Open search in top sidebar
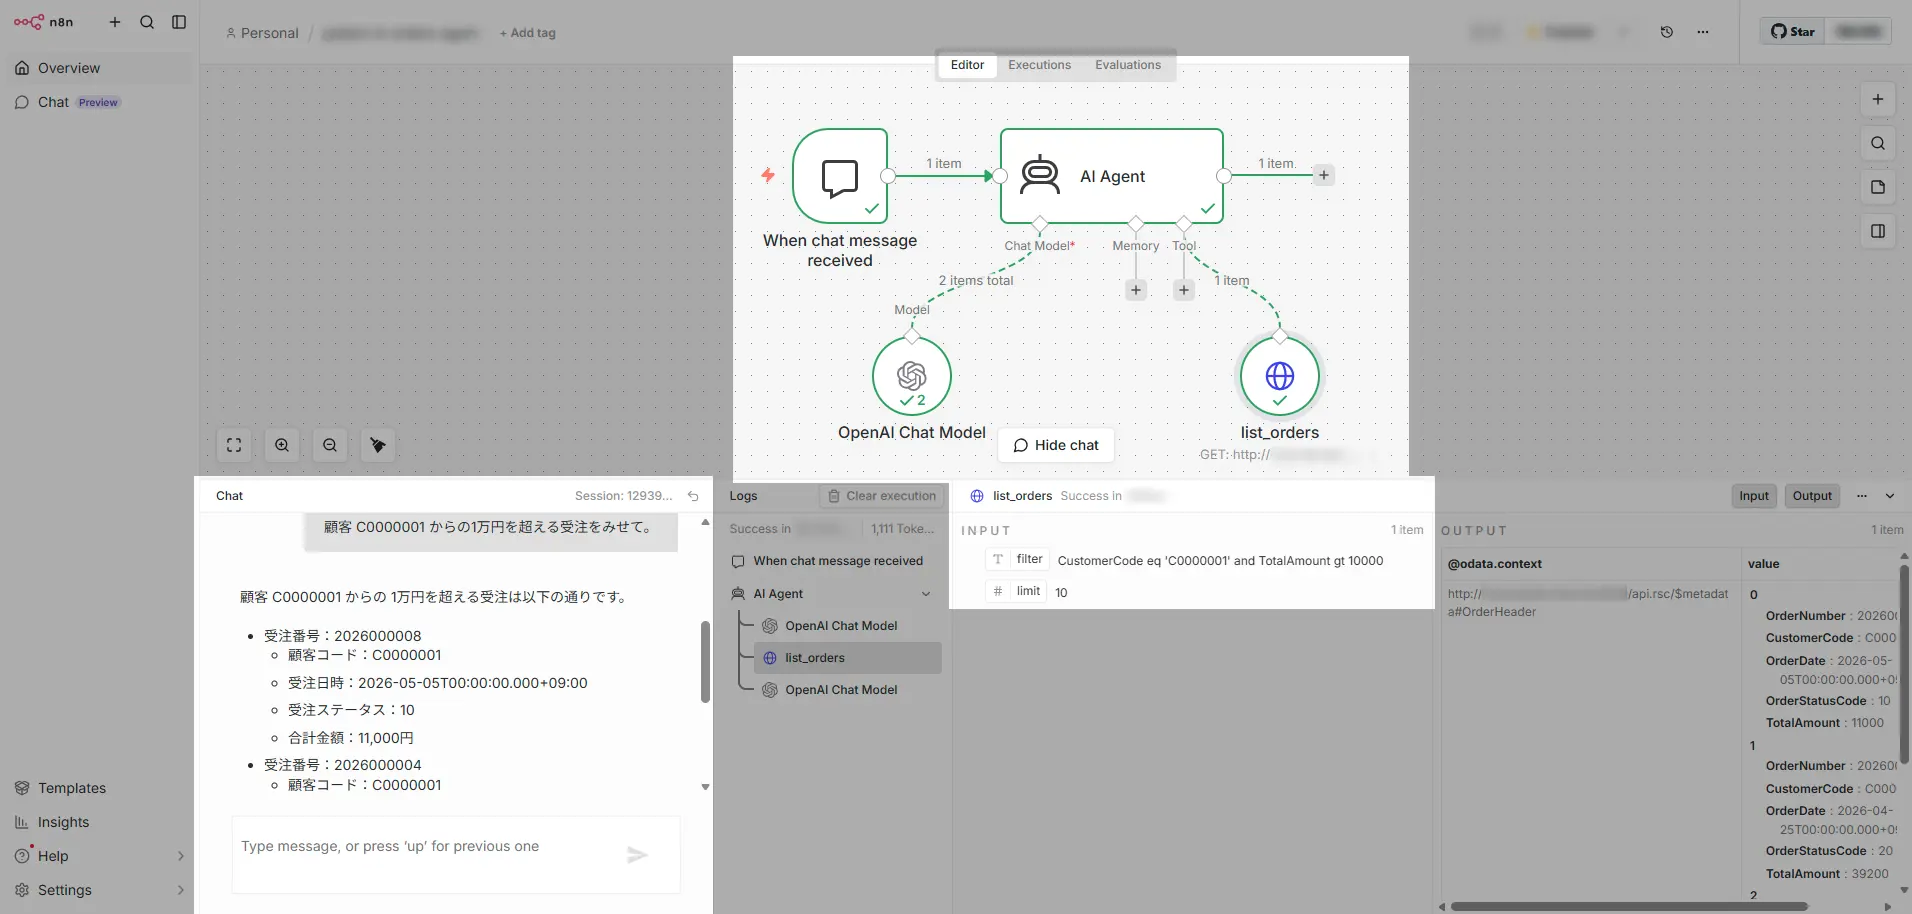1912x914 pixels. coord(147,22)
